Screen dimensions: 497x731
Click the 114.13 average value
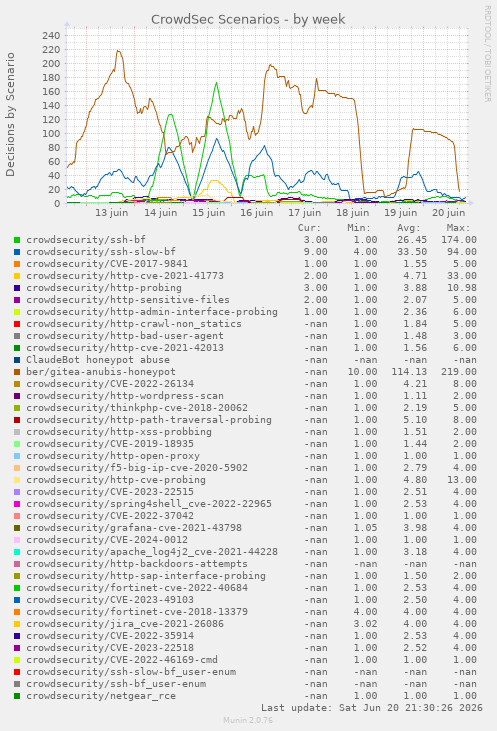409,372
